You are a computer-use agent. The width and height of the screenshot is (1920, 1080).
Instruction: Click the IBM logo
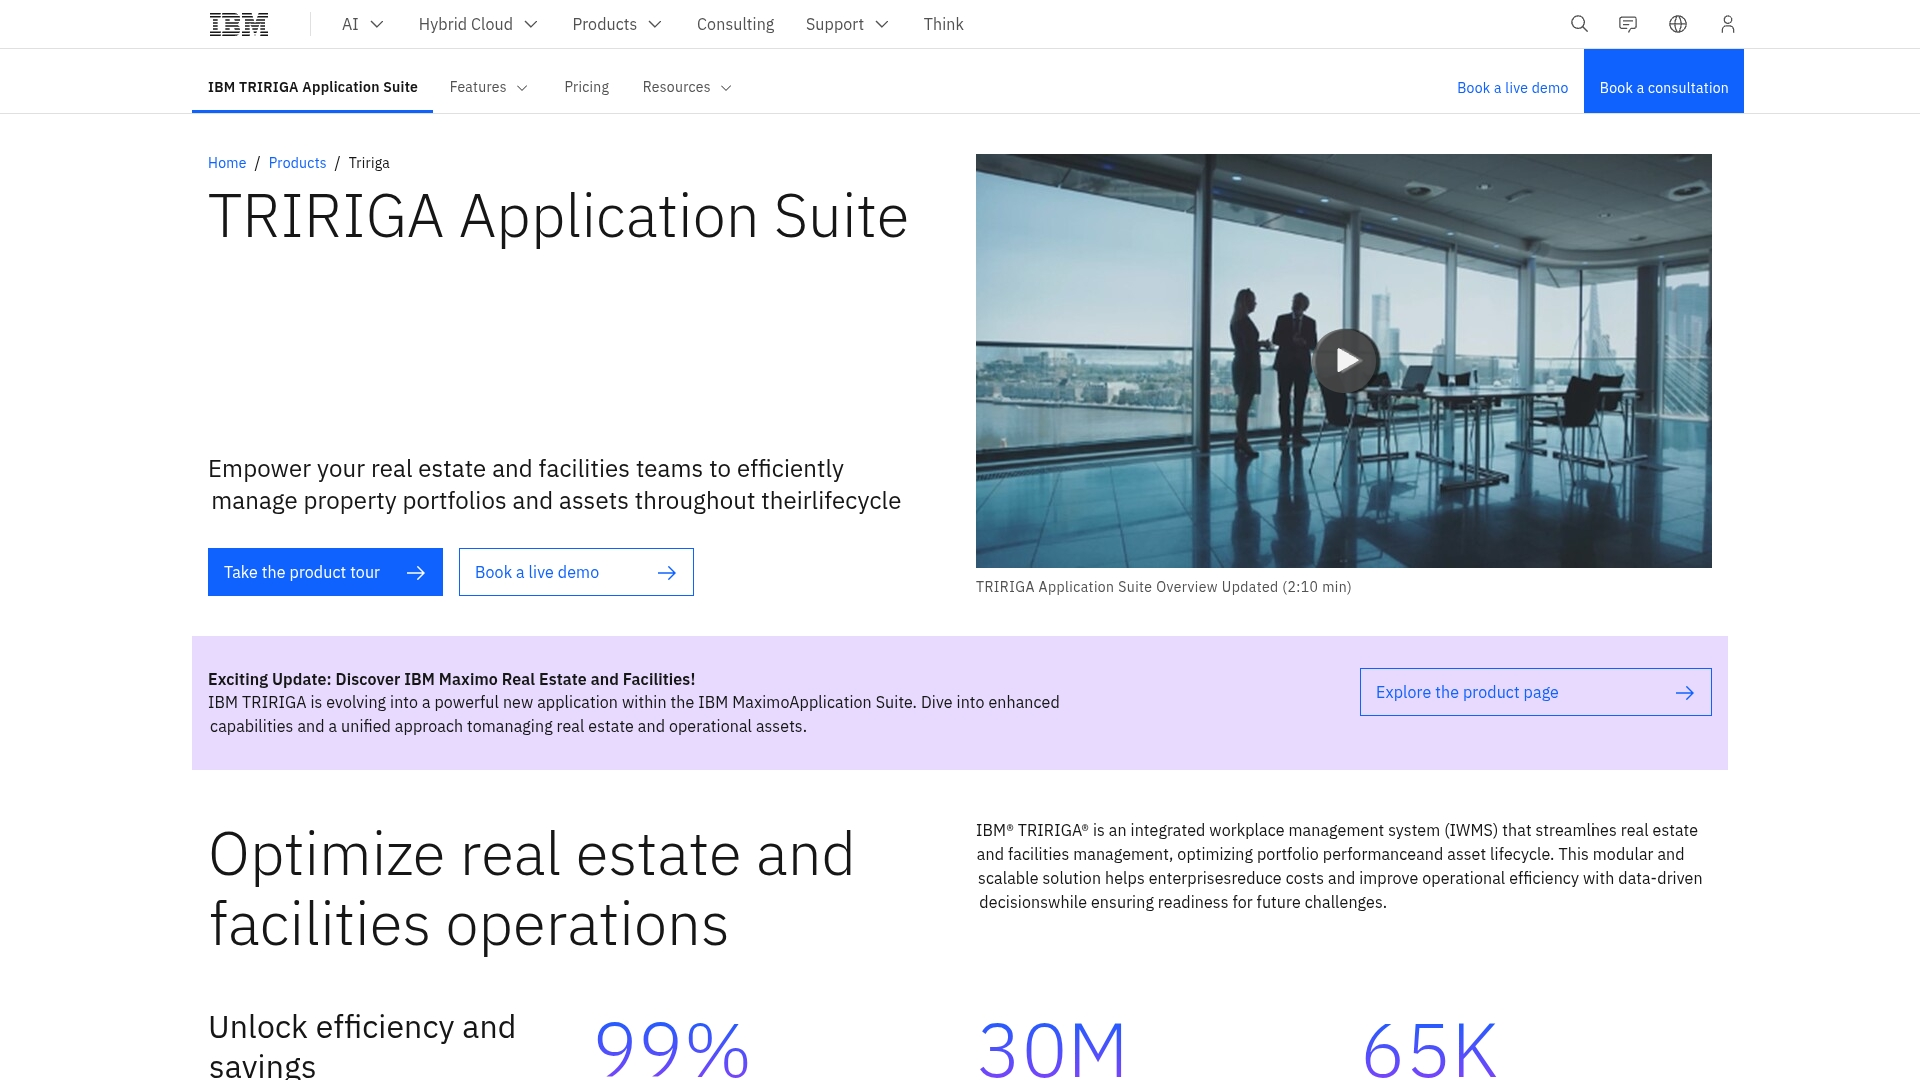238,24
